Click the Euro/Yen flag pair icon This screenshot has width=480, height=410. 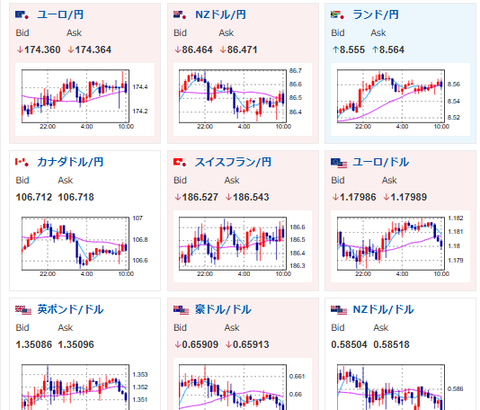[23, 15]
